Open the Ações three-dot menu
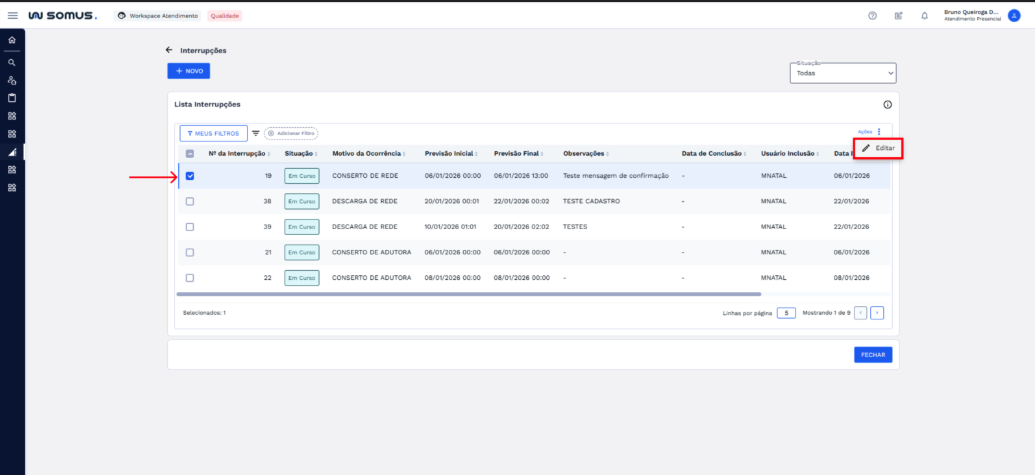1035x475 pixels. coord(879,132)
